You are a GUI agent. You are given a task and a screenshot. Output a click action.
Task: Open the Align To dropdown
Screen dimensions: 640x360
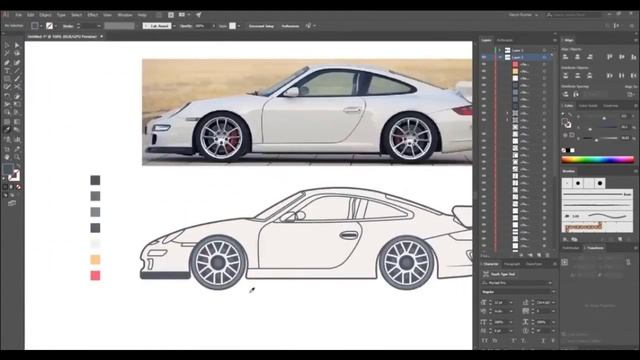631,94
